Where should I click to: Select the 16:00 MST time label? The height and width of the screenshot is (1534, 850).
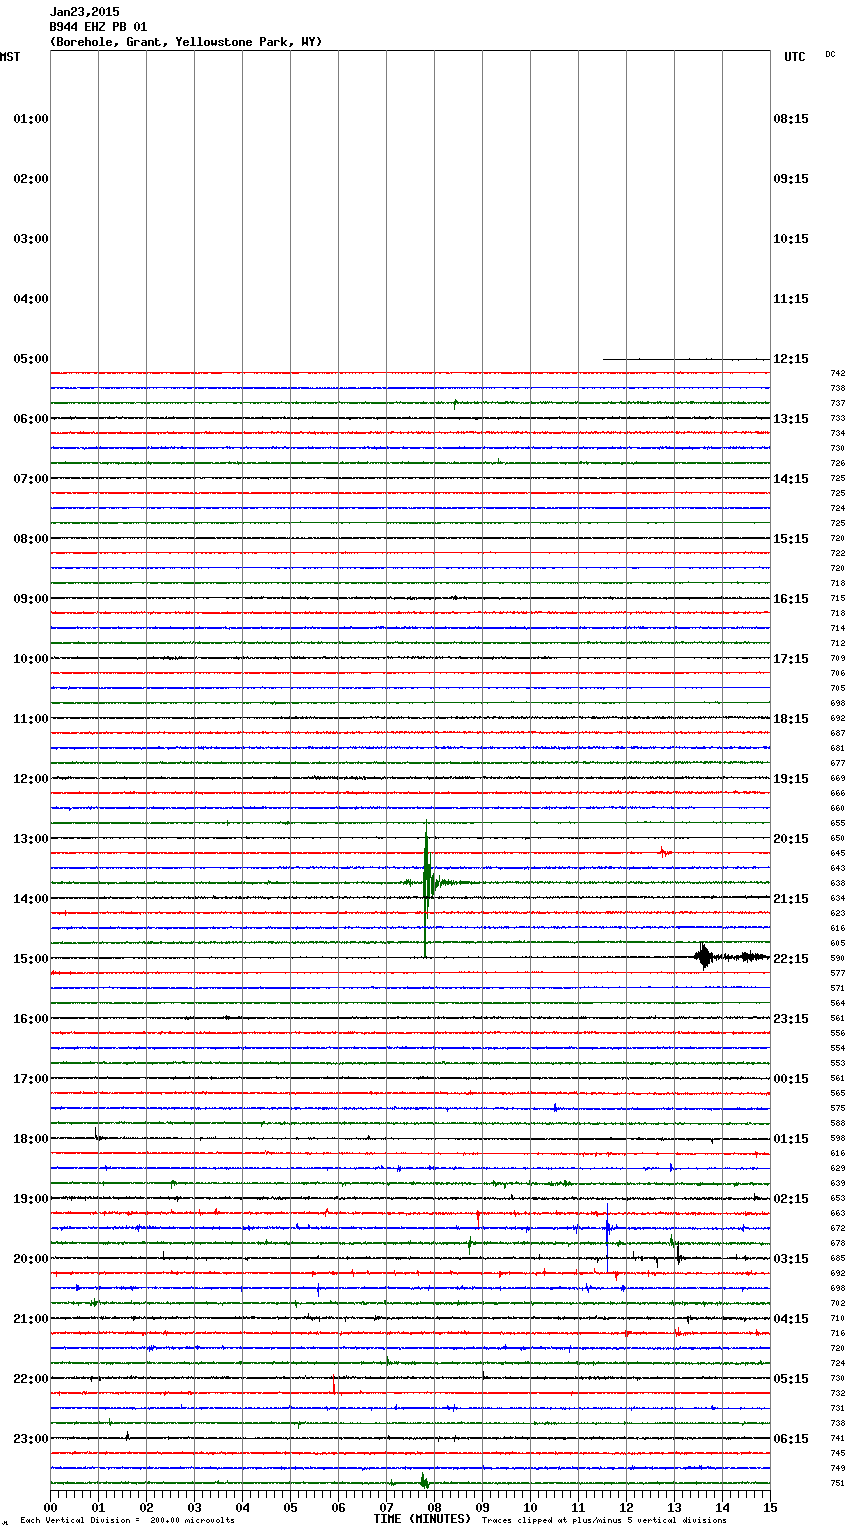(x=31, y=1019)
